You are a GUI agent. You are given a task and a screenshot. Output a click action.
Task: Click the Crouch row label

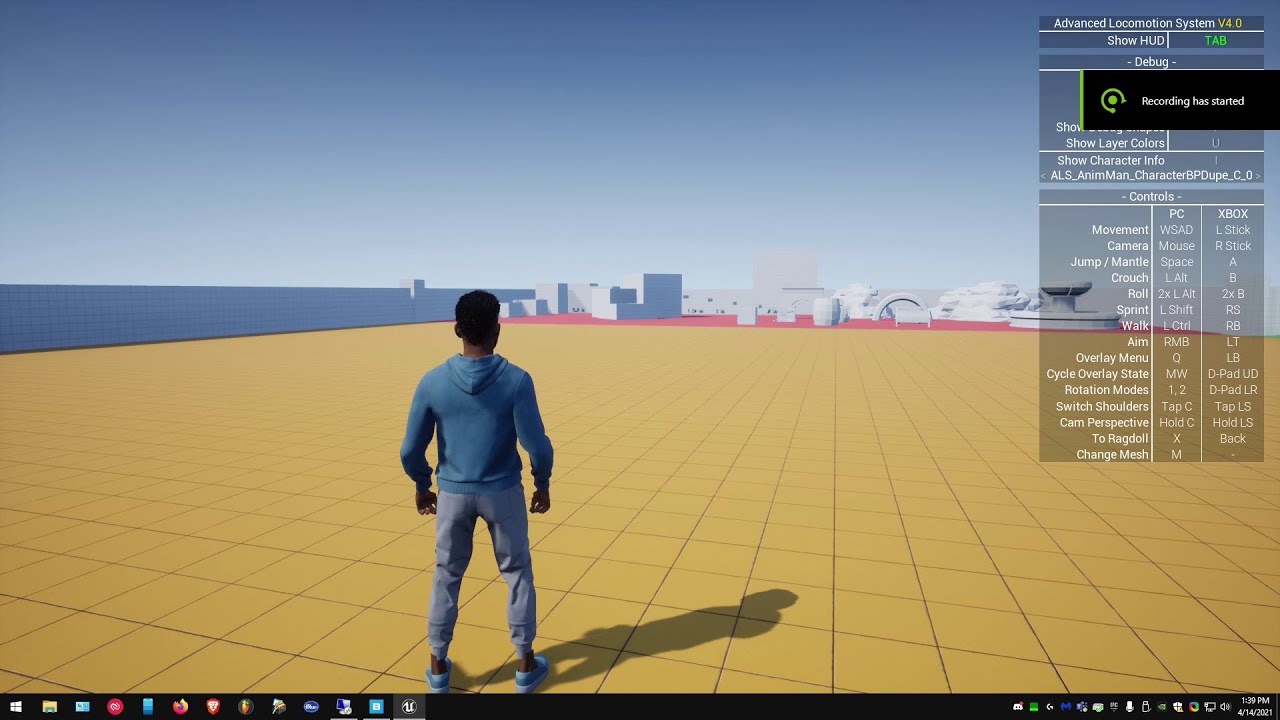pos(1130,278)
